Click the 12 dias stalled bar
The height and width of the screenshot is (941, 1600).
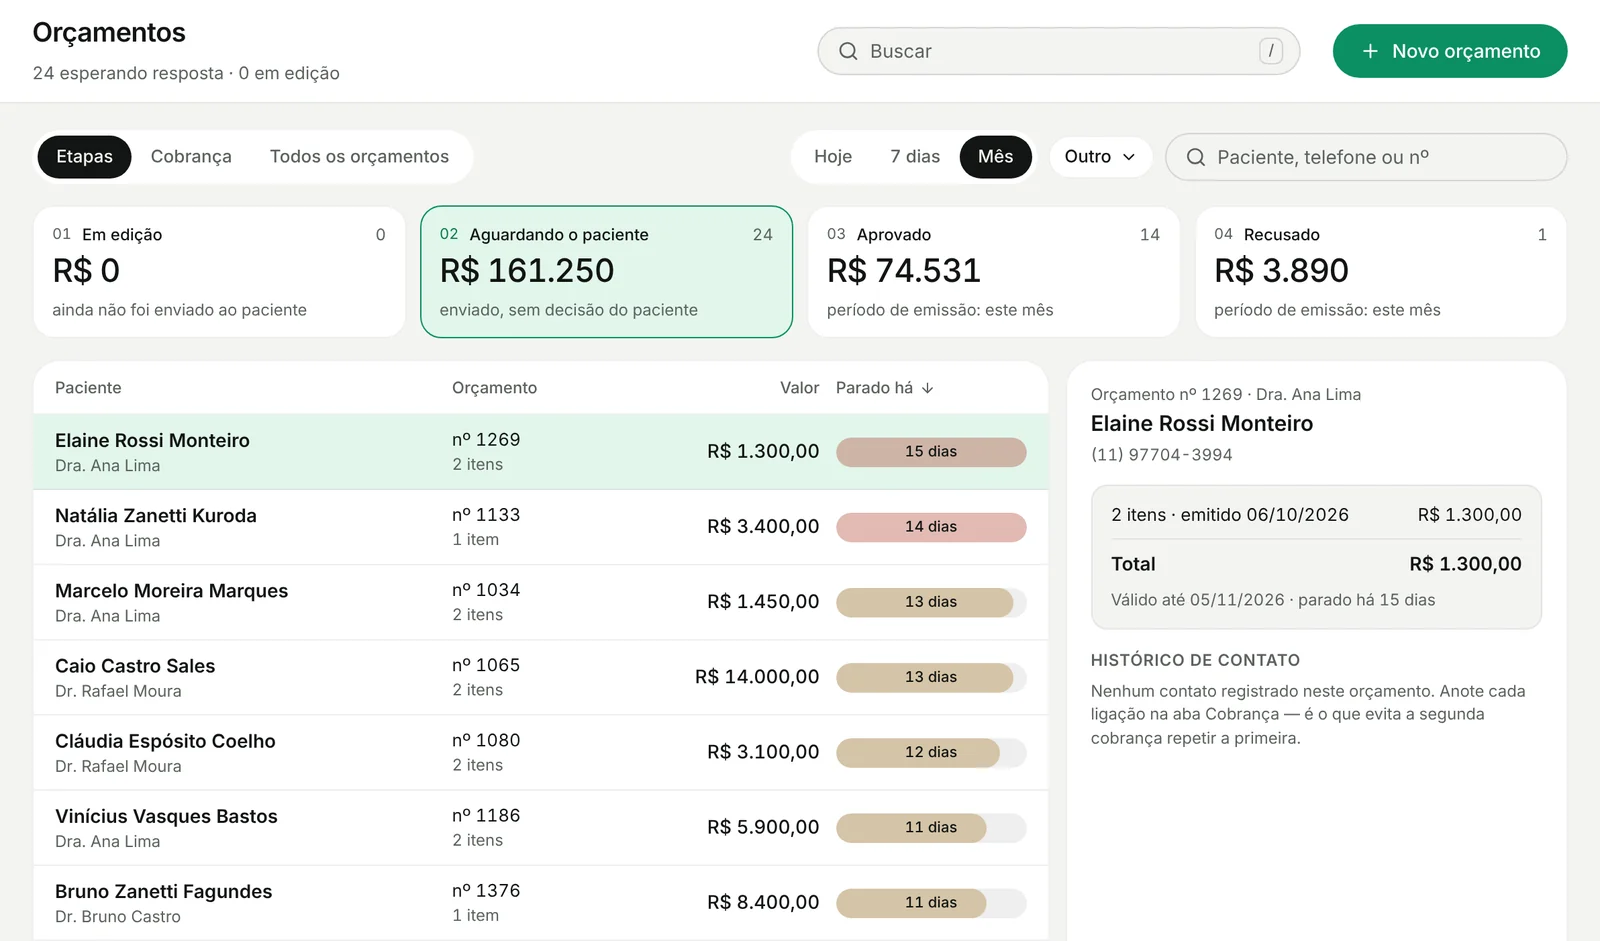click(931, 752)
